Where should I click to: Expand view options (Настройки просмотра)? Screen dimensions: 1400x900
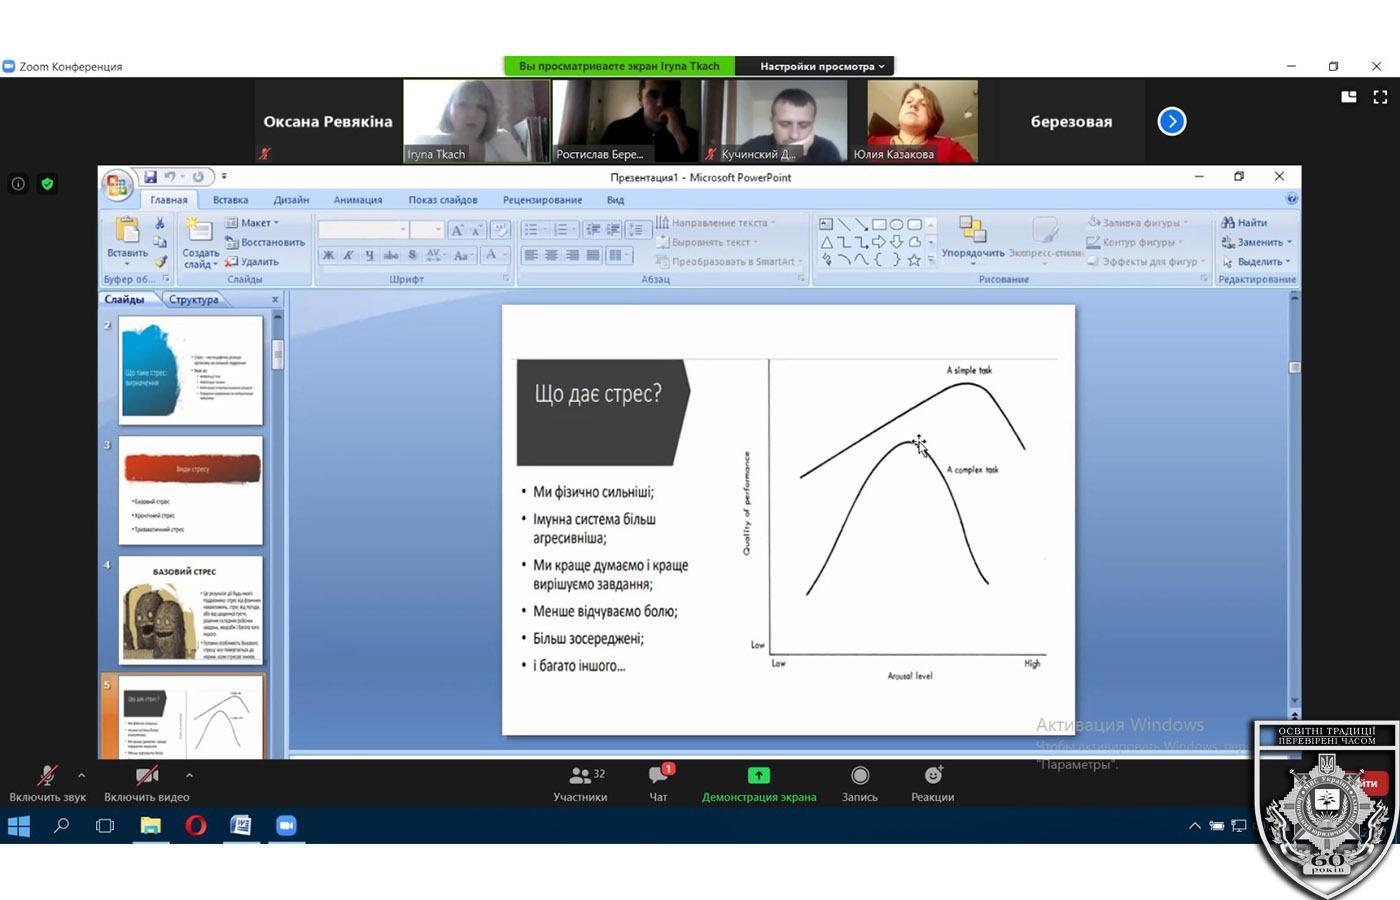click(821, 66)
